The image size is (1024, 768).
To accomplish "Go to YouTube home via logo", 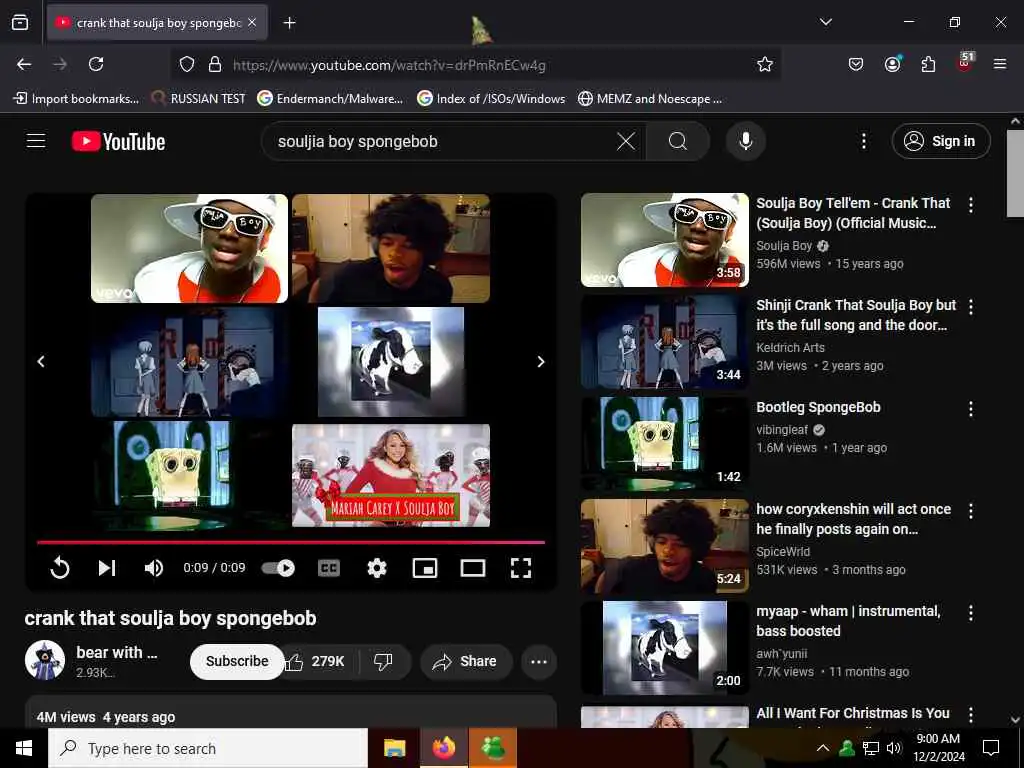I will click(x=118, y=142).
